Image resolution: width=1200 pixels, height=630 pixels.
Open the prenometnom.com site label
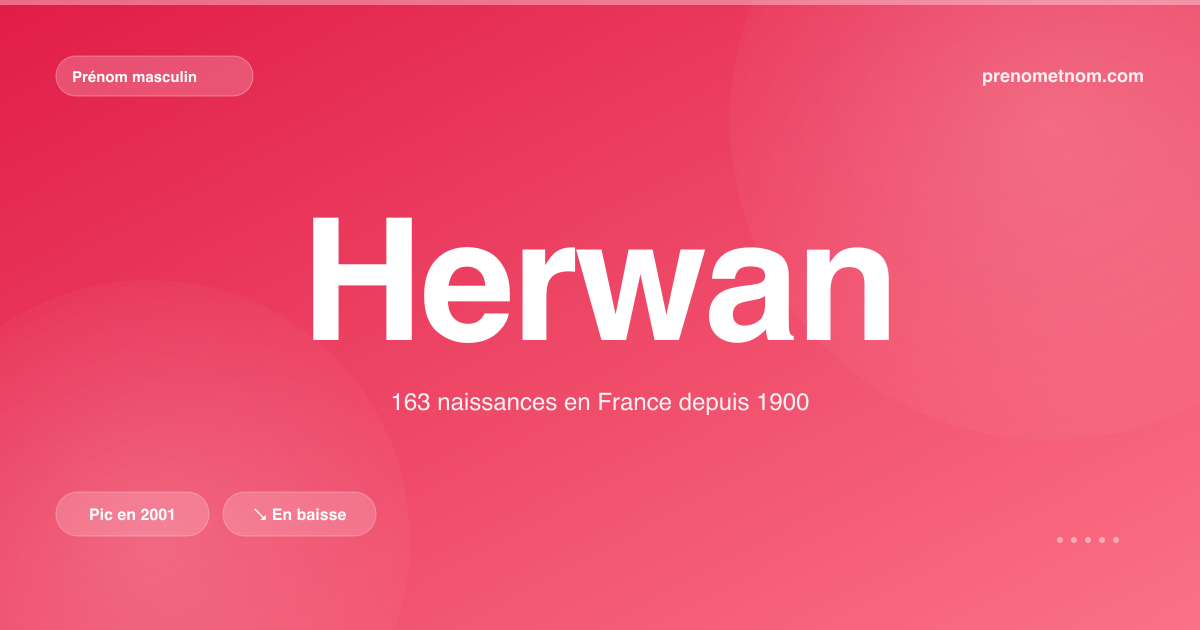tap(1063, 76)
